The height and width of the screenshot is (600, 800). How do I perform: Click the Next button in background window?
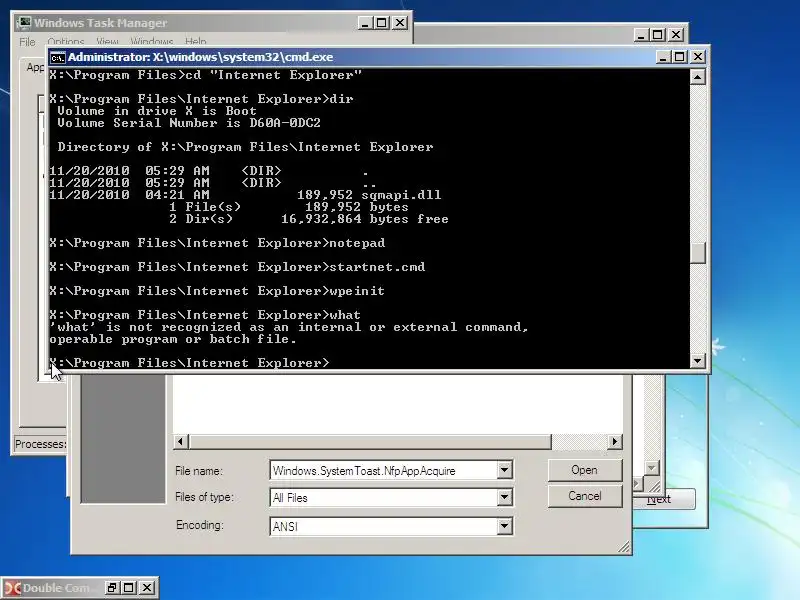point(664,499)
